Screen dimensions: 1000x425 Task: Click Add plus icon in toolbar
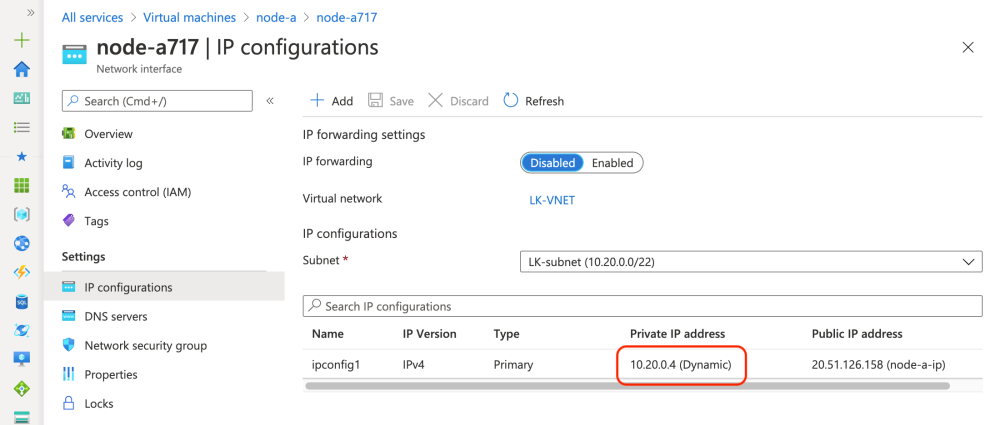317,100
